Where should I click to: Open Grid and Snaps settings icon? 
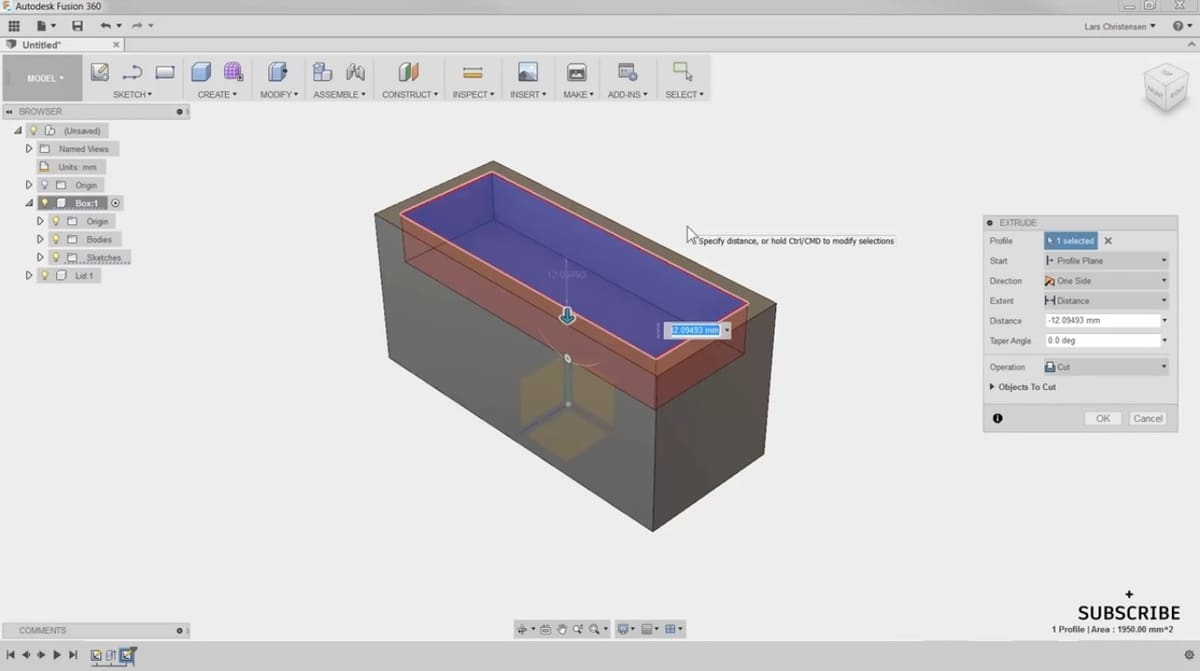click(x=647, y=629)
